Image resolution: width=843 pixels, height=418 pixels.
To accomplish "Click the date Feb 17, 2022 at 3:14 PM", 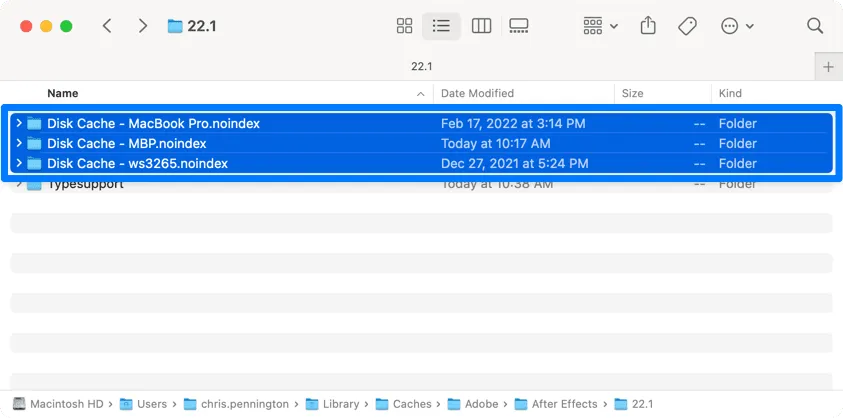I will click(513, 124).
